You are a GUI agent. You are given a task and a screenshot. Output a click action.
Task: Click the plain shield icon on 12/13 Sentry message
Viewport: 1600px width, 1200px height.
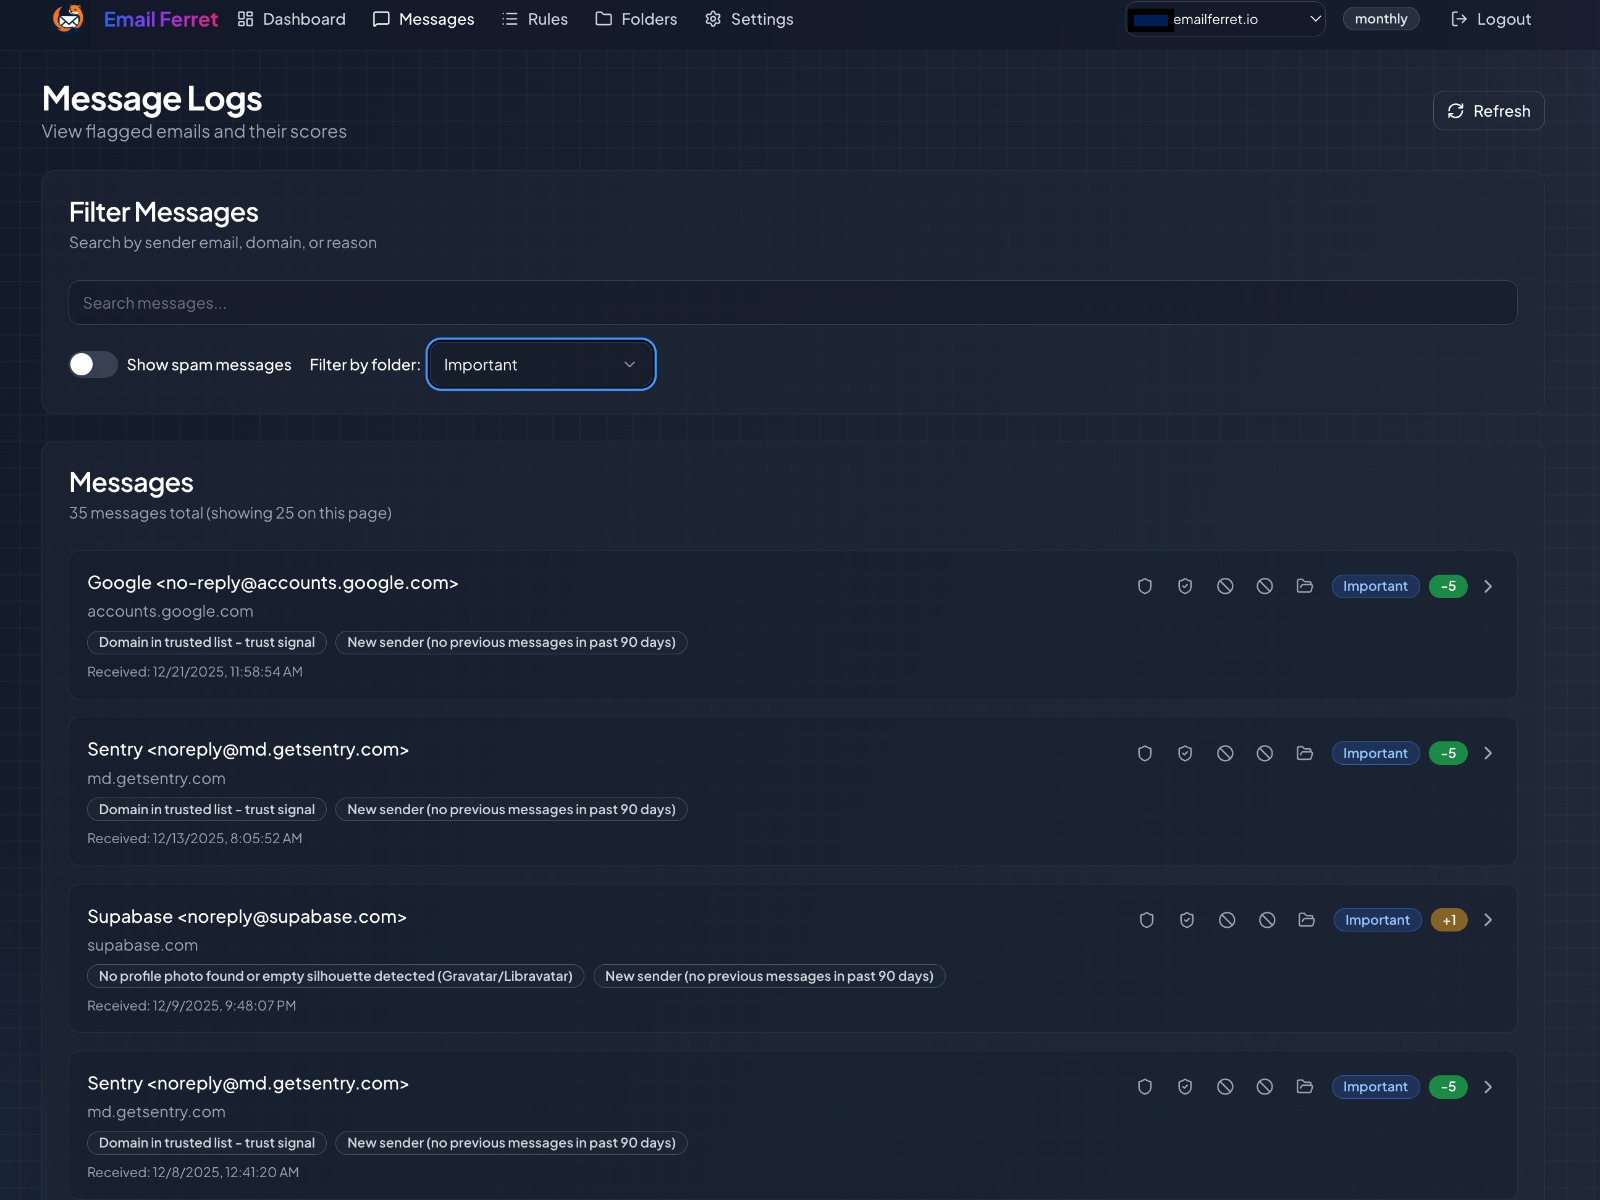click(x=1145, y=754)
